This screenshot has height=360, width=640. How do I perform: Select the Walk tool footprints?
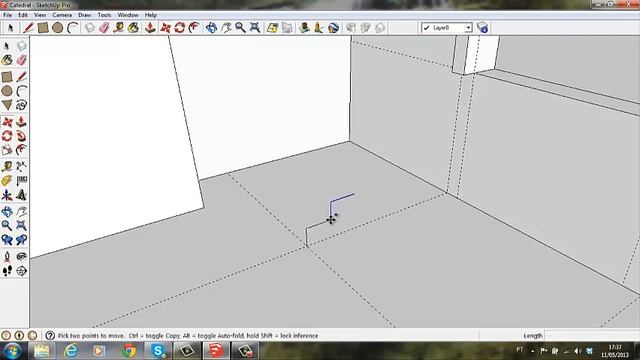coord(7,271)
